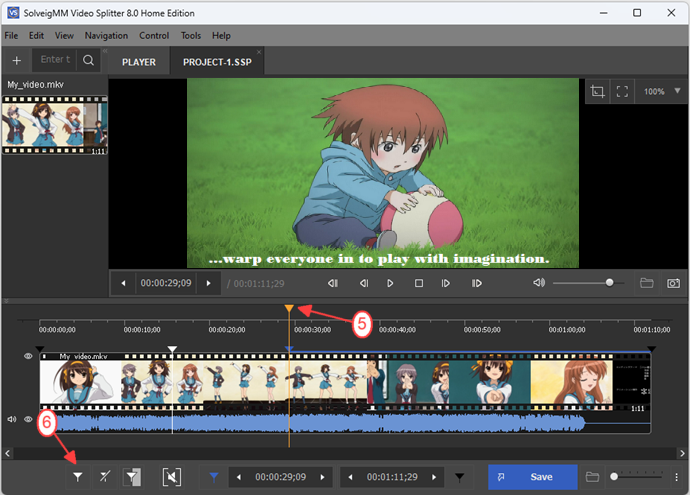The width and height of the screenshot is (690, 495).
Task: Jump to next key frame
Action: coord(477,283)
